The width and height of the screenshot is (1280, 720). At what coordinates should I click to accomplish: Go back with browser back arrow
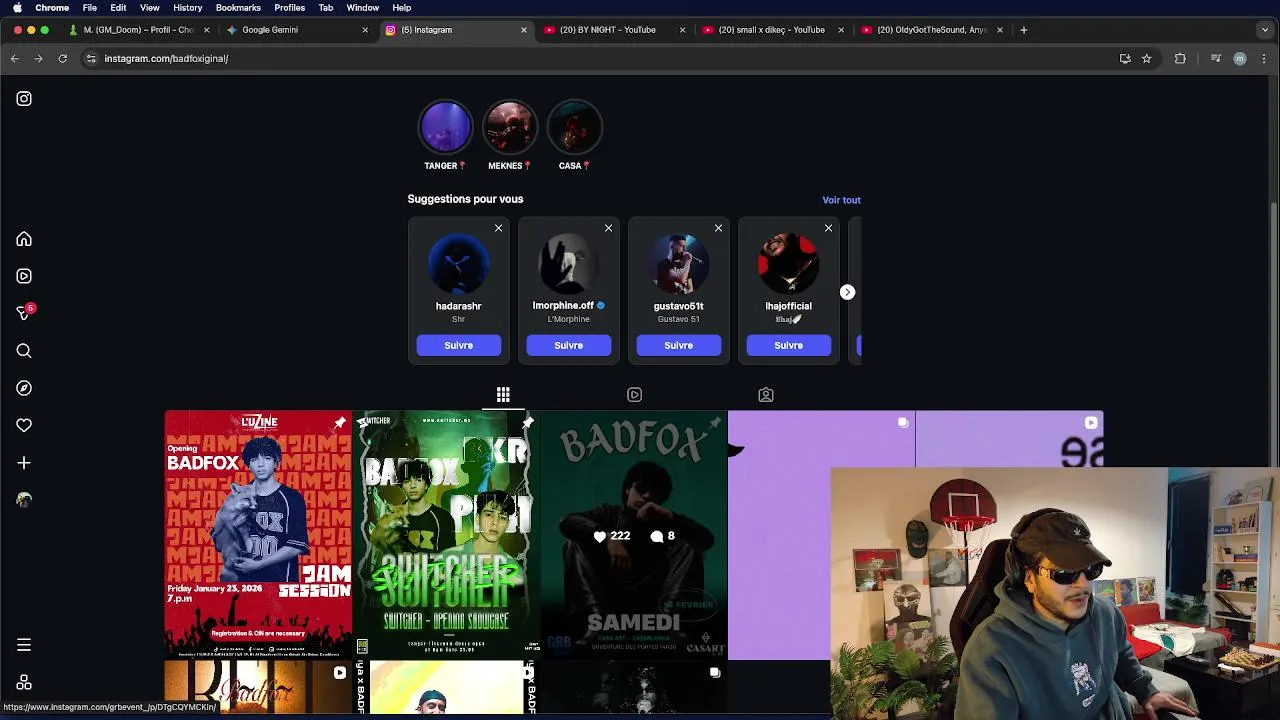15,59
